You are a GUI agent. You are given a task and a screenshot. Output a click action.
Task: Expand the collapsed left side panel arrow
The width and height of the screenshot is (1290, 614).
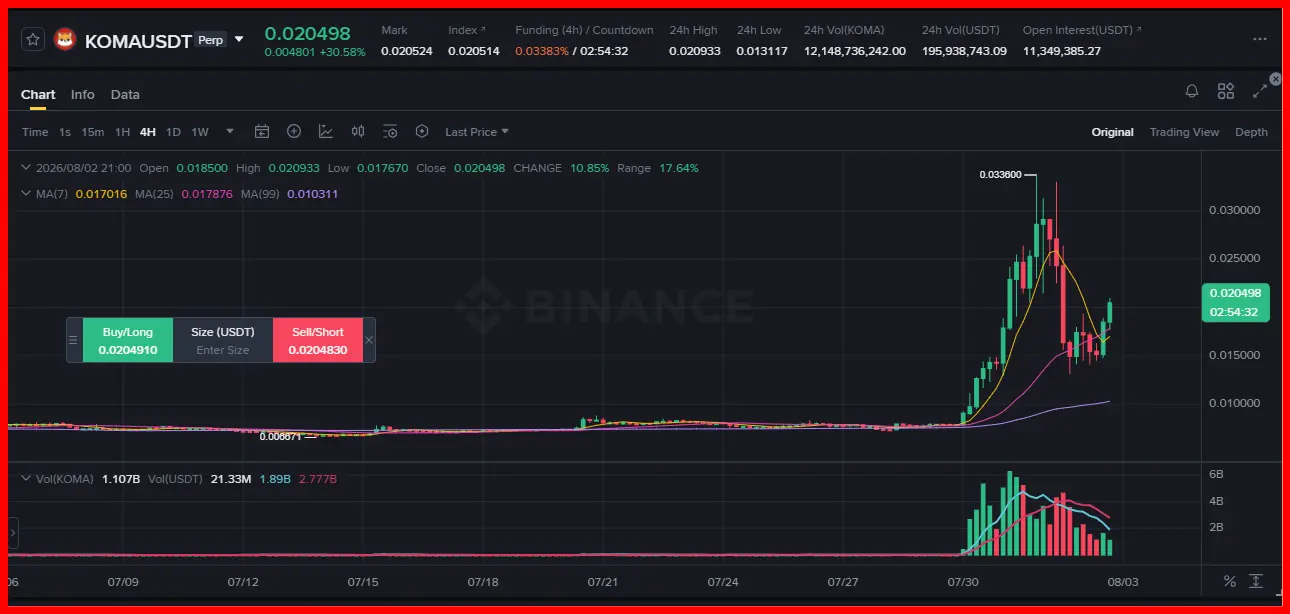click(13, 533)
